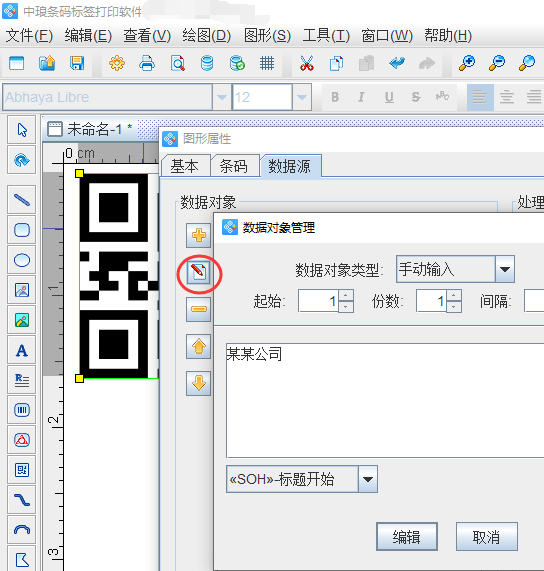
Task: Click the scissors cut icon
Action: pyautogui.click(x=307, y=63)
